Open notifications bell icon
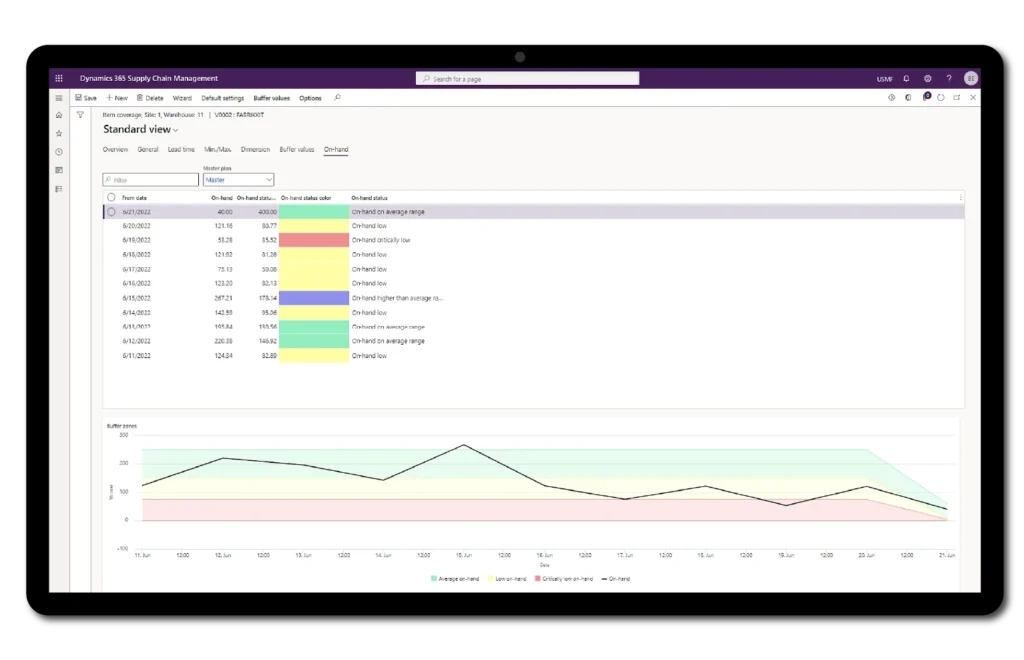 coord(906,78)
